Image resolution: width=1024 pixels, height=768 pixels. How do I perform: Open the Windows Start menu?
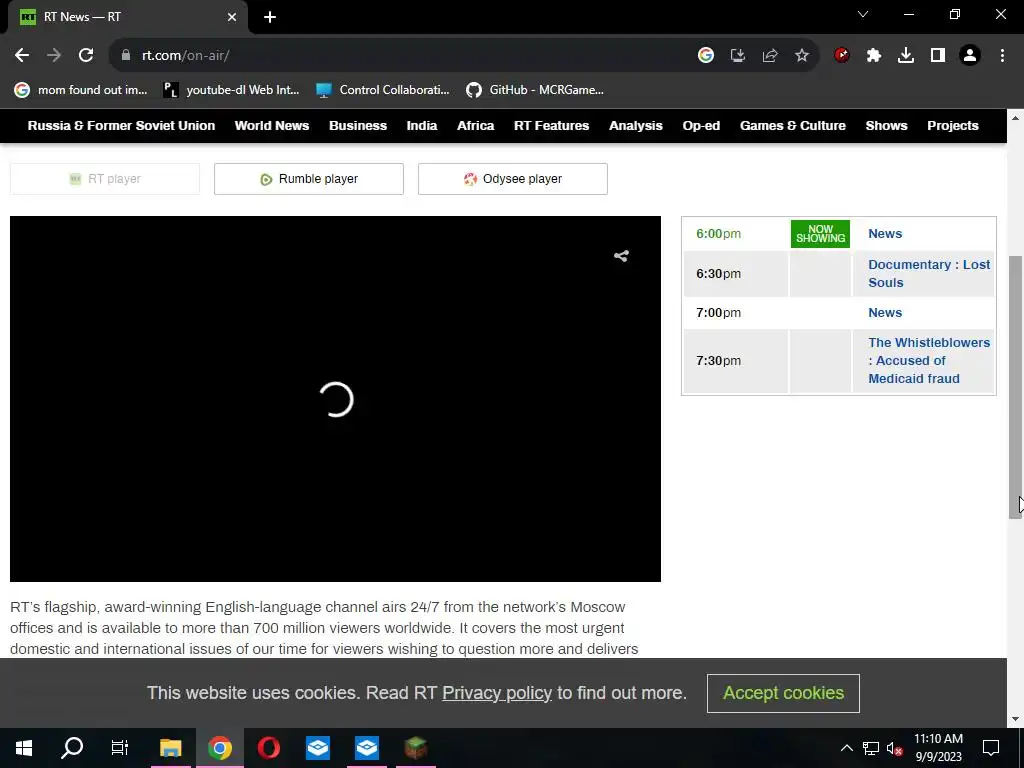[x=24, y=748]
